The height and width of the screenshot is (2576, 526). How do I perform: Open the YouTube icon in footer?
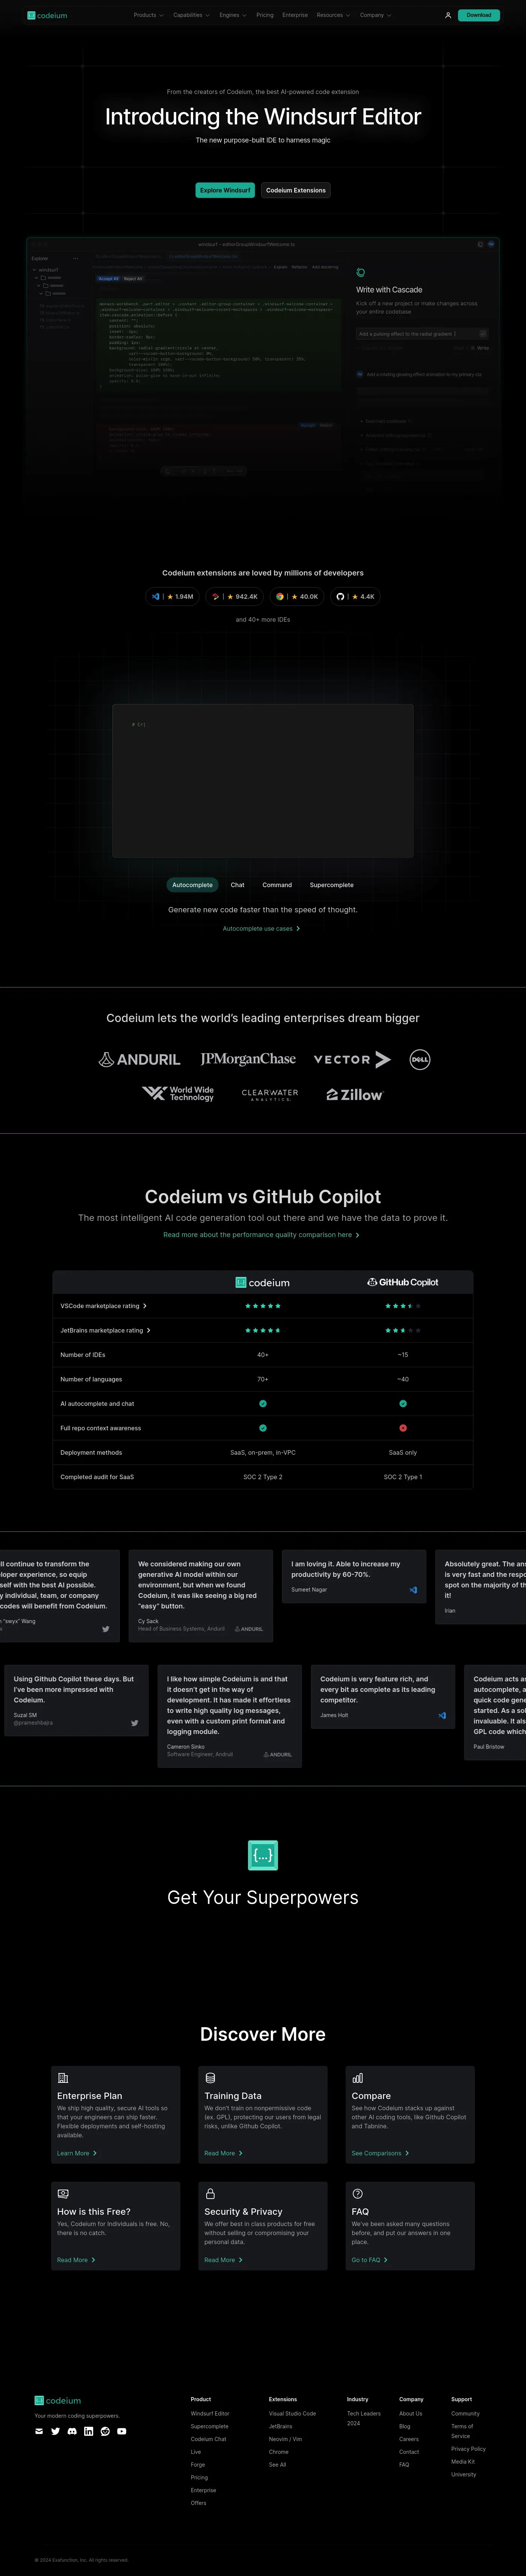click(122, 2431)
